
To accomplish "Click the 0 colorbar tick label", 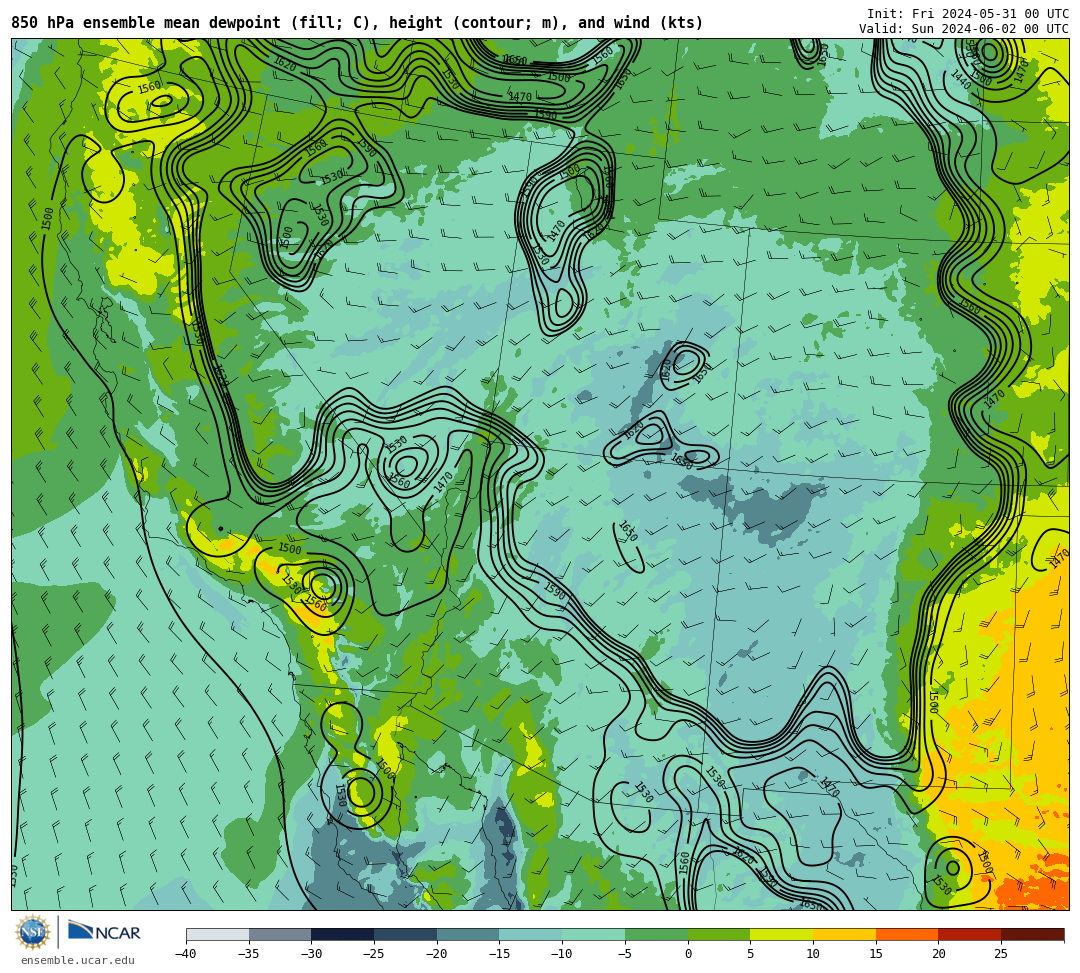I will tap(687, 954).
